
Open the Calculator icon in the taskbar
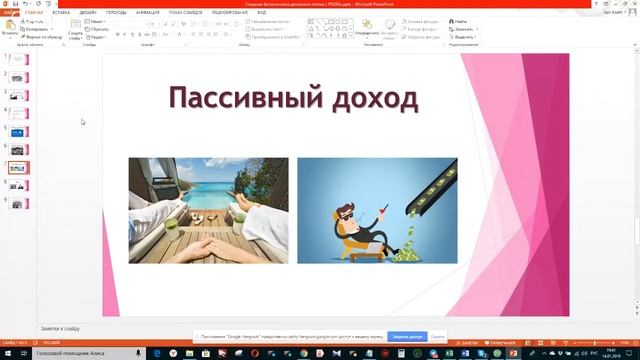click(401, 353)
